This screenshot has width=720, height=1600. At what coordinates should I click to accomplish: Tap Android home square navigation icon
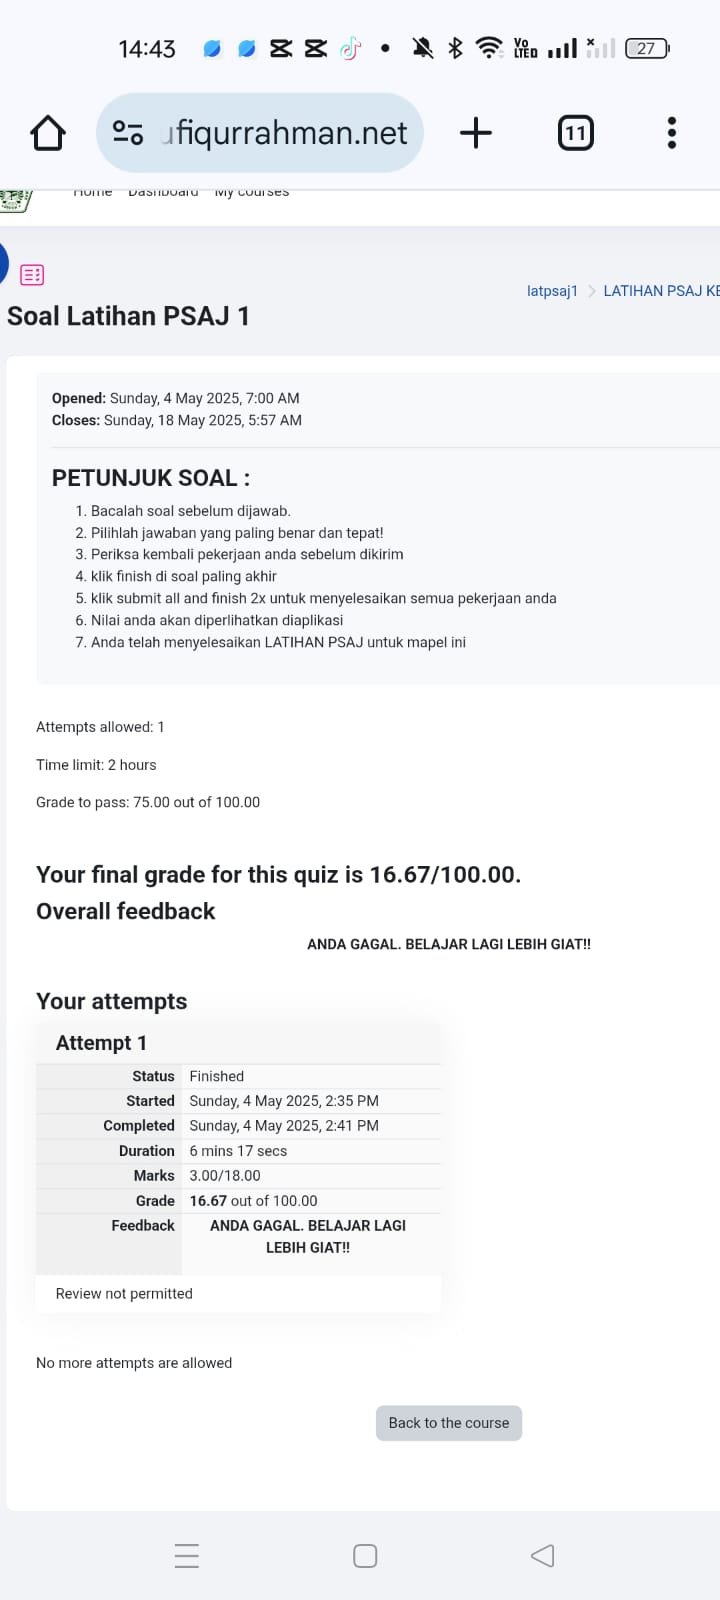[365, 1556]
